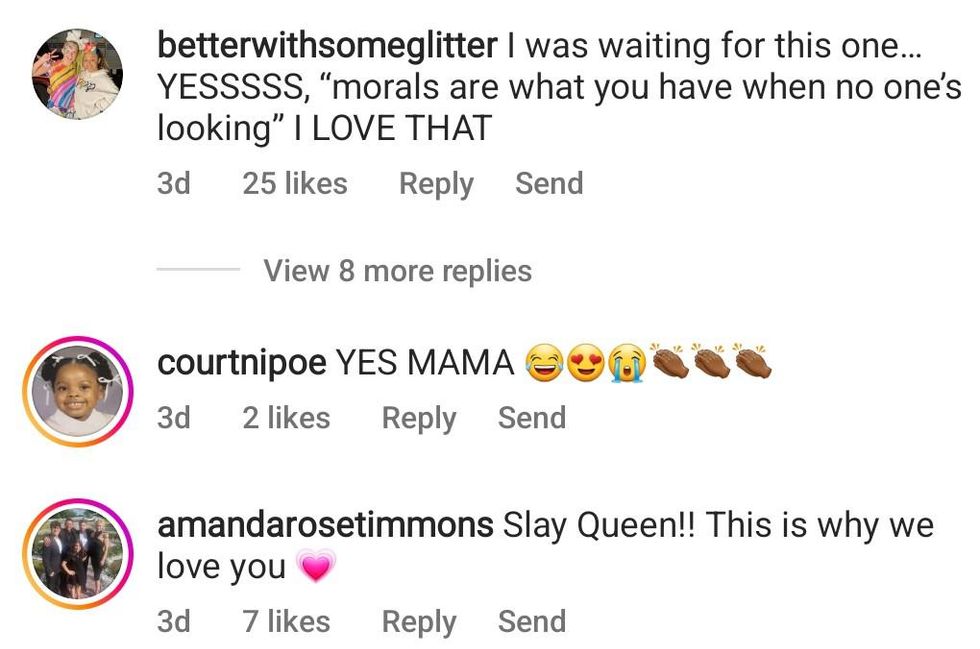Send courtnipoe's comment
The width and height of the screenshot is (980, 649).
tap(532, 418)
